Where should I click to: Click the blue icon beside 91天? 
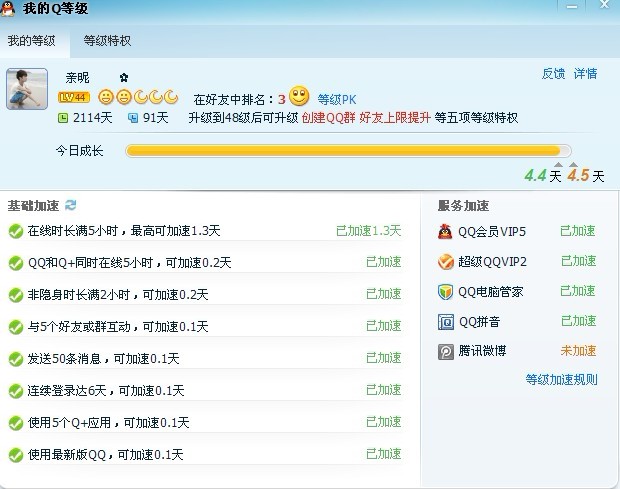click(x=133, y=118)
